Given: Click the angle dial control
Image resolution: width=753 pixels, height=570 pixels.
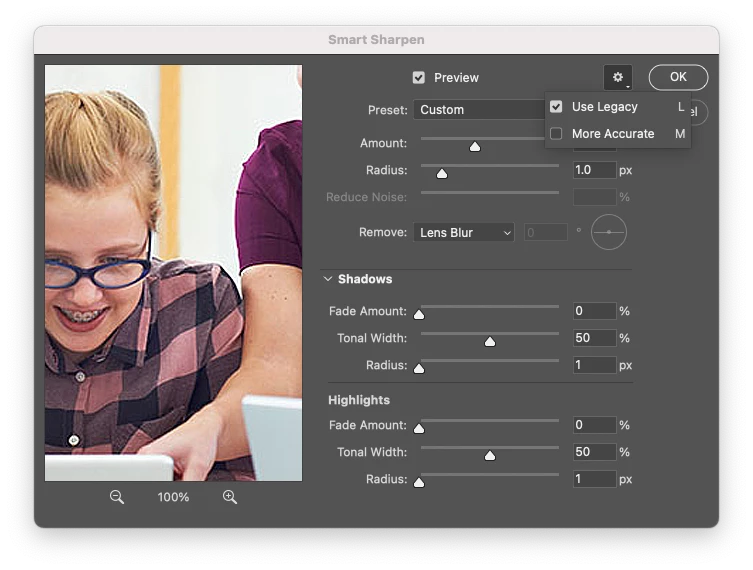Looking at the screenshot, I should 608,232.
